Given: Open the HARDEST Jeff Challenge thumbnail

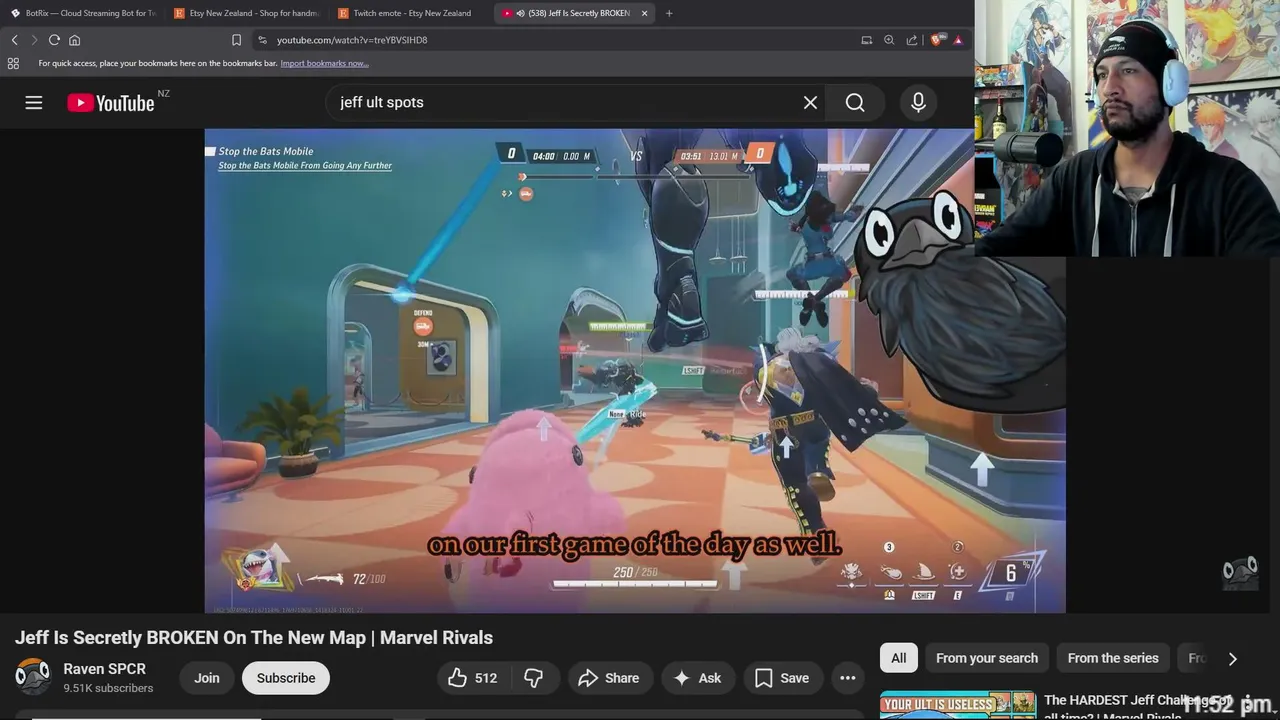Looking at the screenshot, I should point(958,705).
